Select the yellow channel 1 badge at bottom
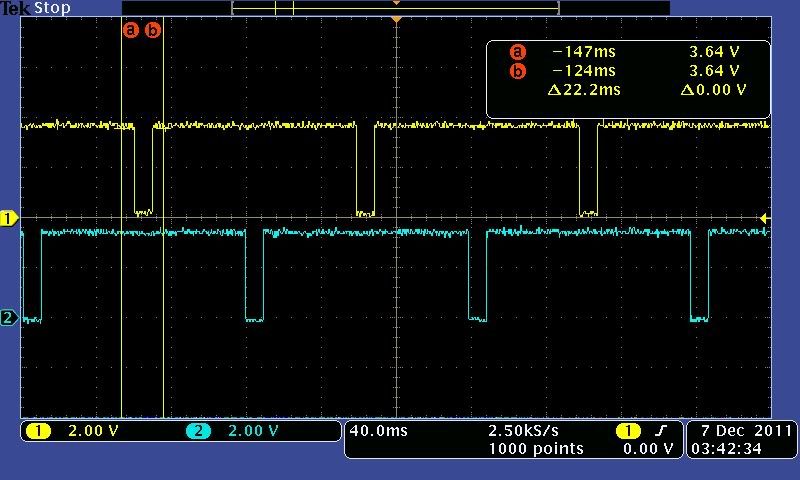 tap(39, 431)
